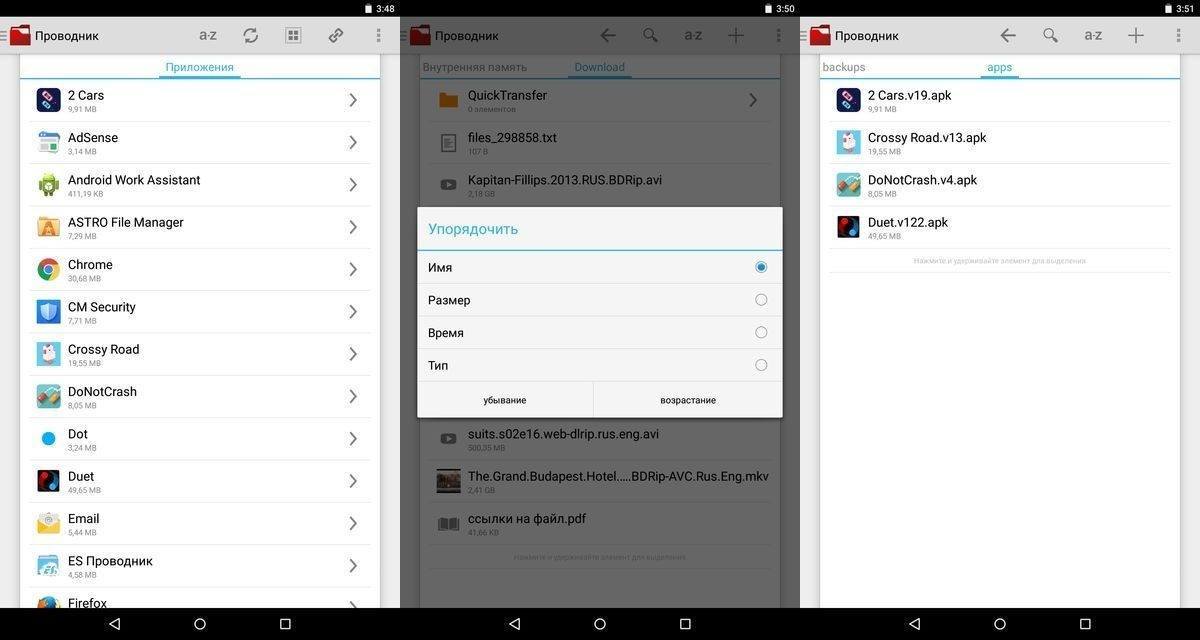Select Тип sort radio button
Image resolution: width=1200 pixels, height=640 pixels.
pyautogui.click(x=761, y=365)
